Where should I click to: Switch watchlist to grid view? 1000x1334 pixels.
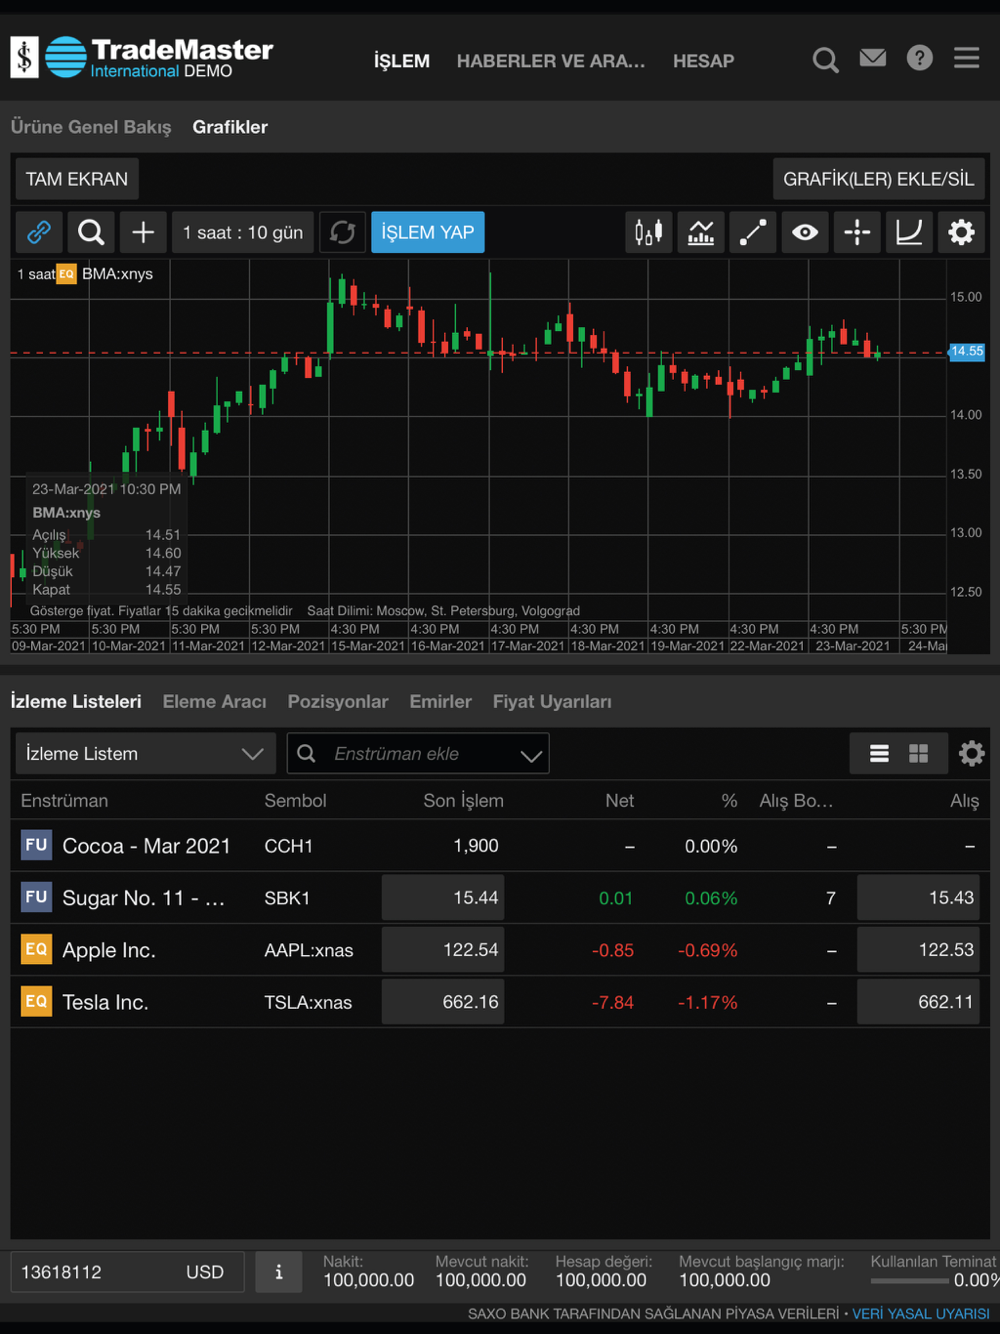pyautogui.click(x=918, y=753)
